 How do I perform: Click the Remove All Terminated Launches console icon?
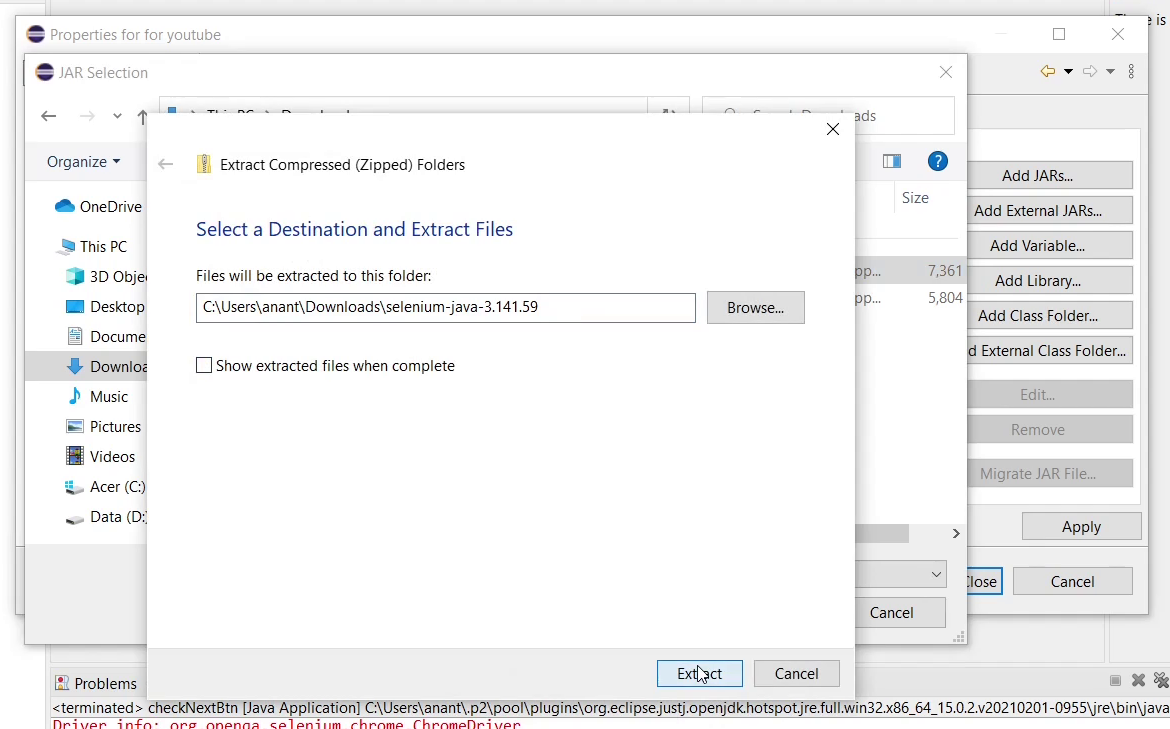pos(1161,680)
